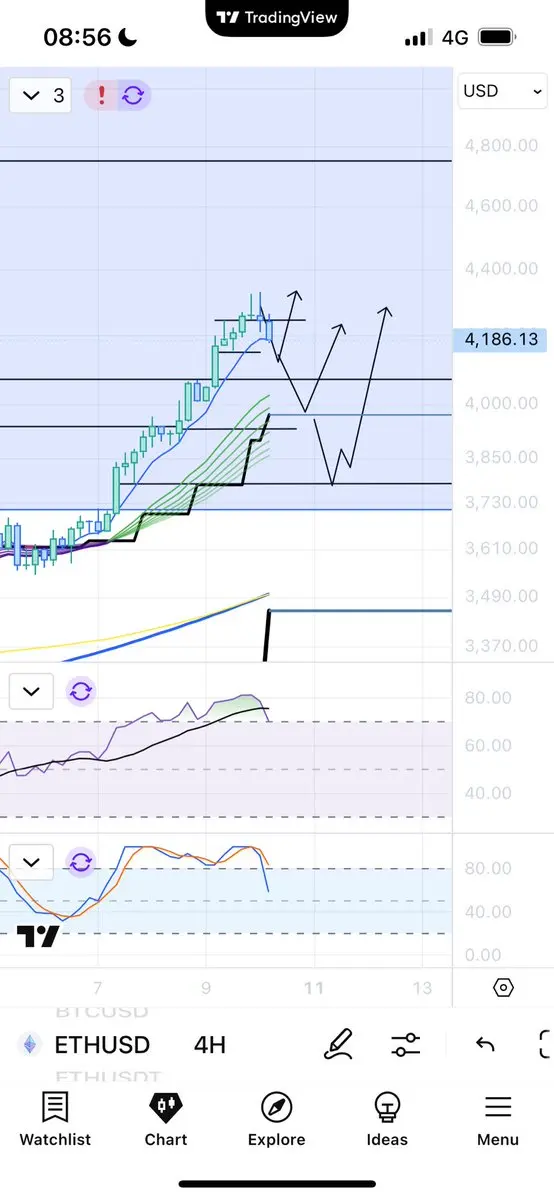
Task: Switch to the Ideas tab
Action: (x=387, y=1119)
